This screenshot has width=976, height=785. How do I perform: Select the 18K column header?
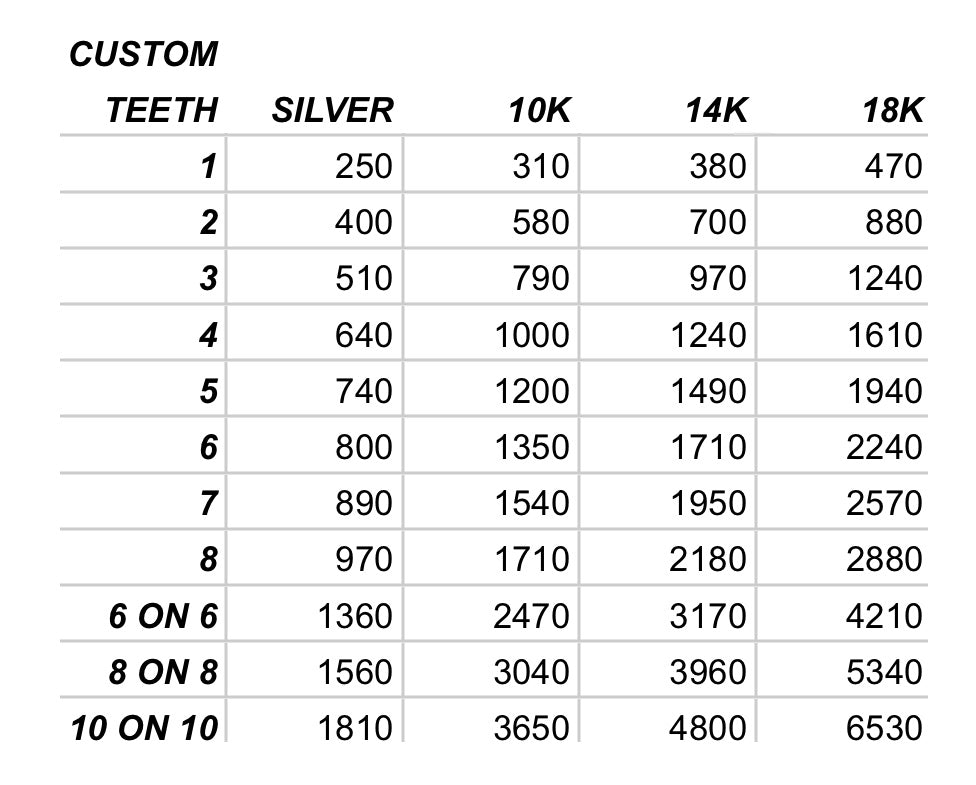click(x=893, y=110)
